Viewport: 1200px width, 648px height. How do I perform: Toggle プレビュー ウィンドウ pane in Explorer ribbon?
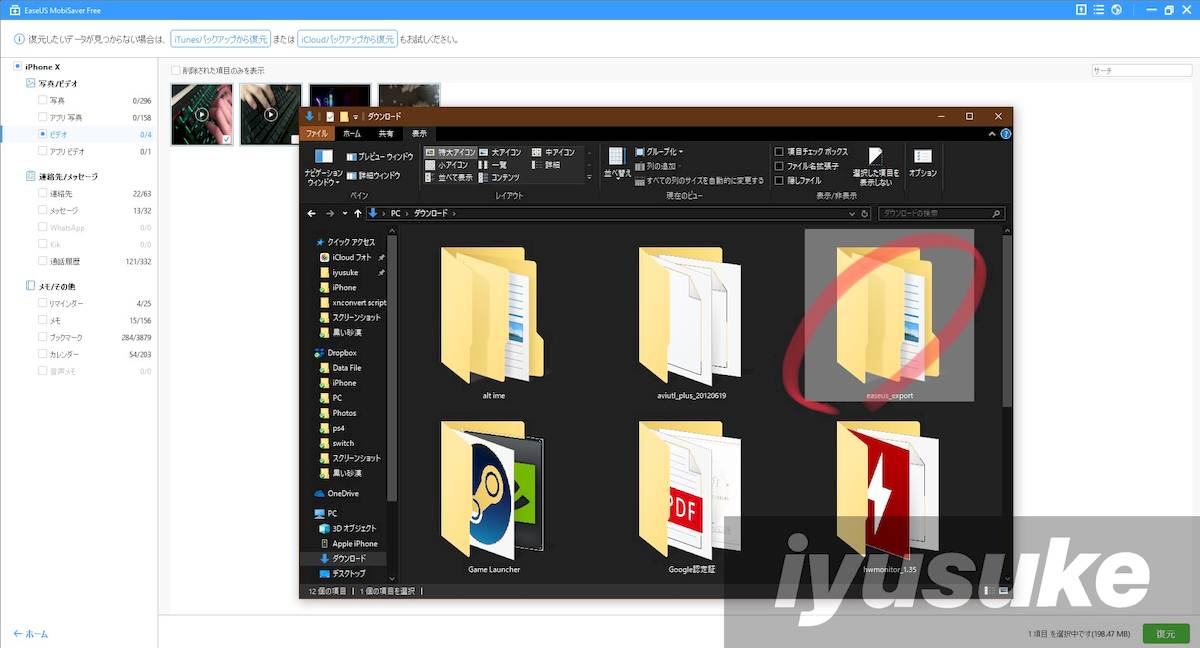click(380, 157)
